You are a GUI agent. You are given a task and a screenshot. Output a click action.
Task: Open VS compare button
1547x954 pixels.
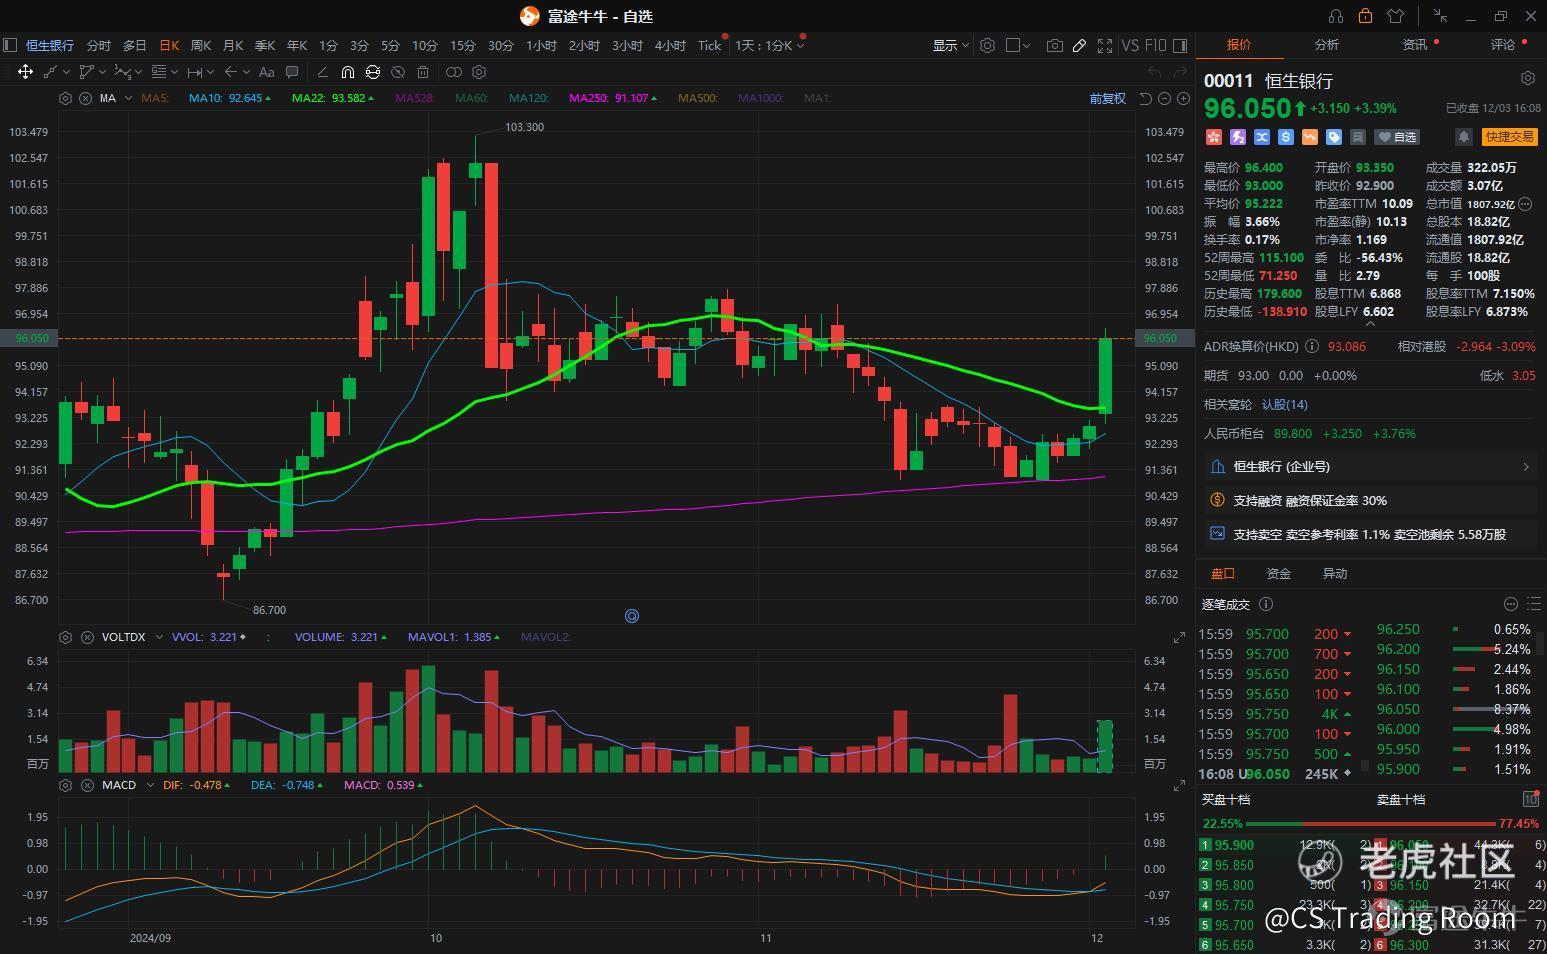pyautogui.click(x=1130, y=45)
